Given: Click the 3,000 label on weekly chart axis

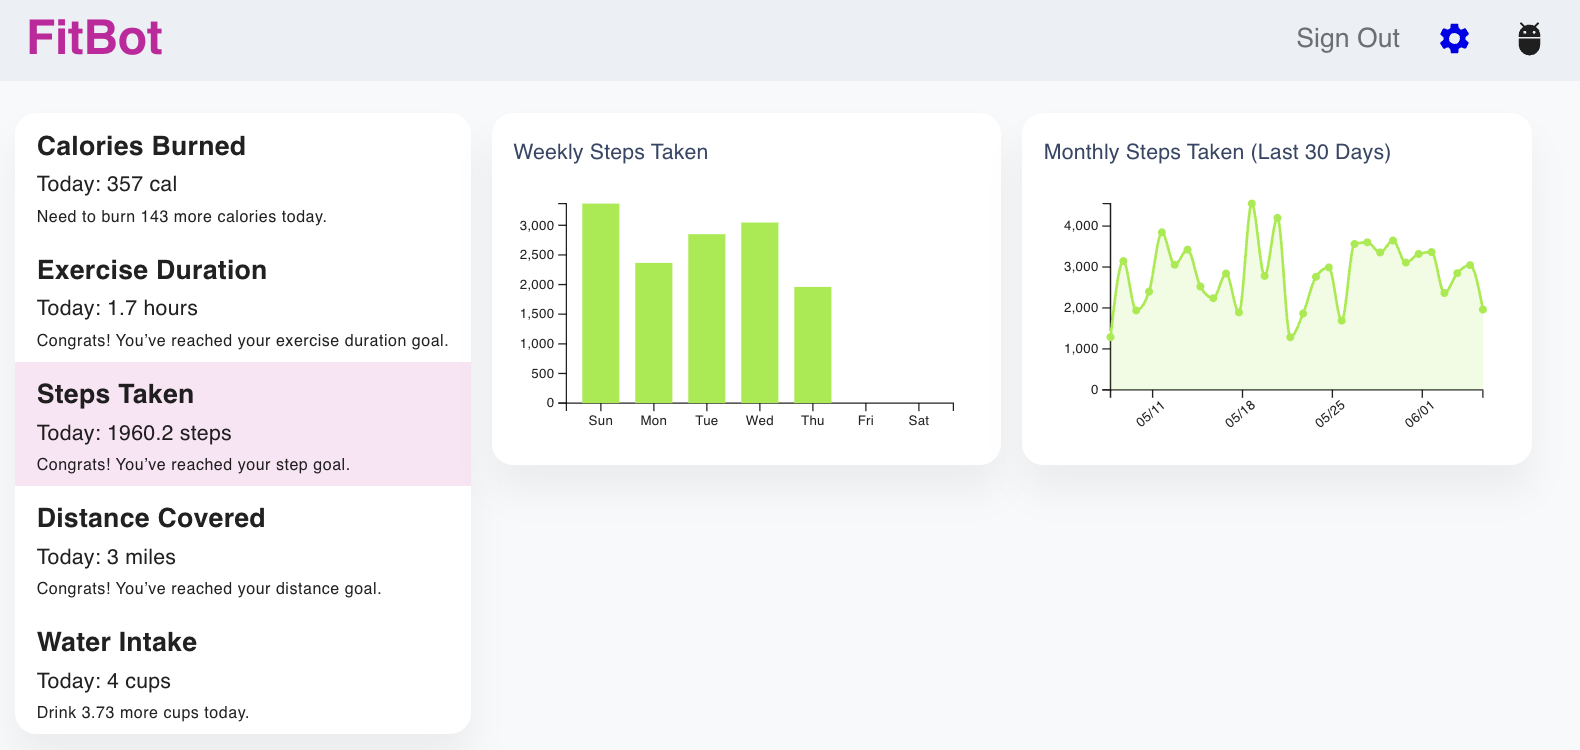Looking at the screenshot, I should click(x=536, y=226).
